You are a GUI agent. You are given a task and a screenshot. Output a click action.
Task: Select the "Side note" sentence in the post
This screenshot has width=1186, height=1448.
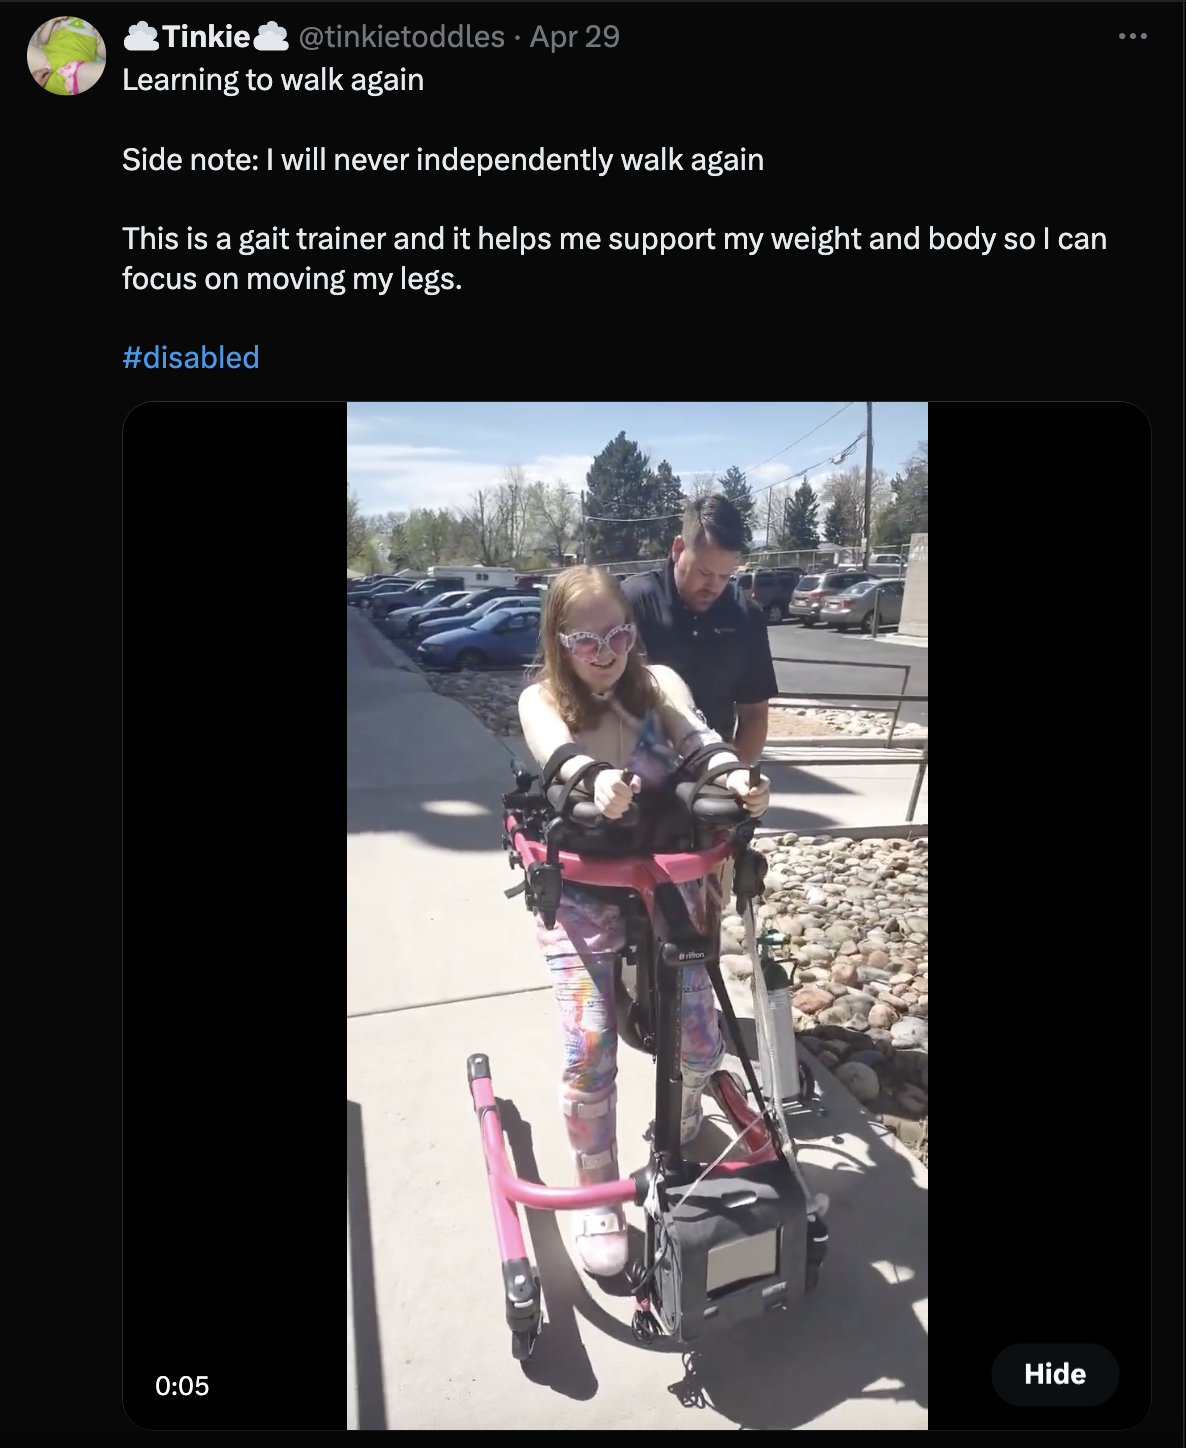pyautogui.click(x=443, y=160)
